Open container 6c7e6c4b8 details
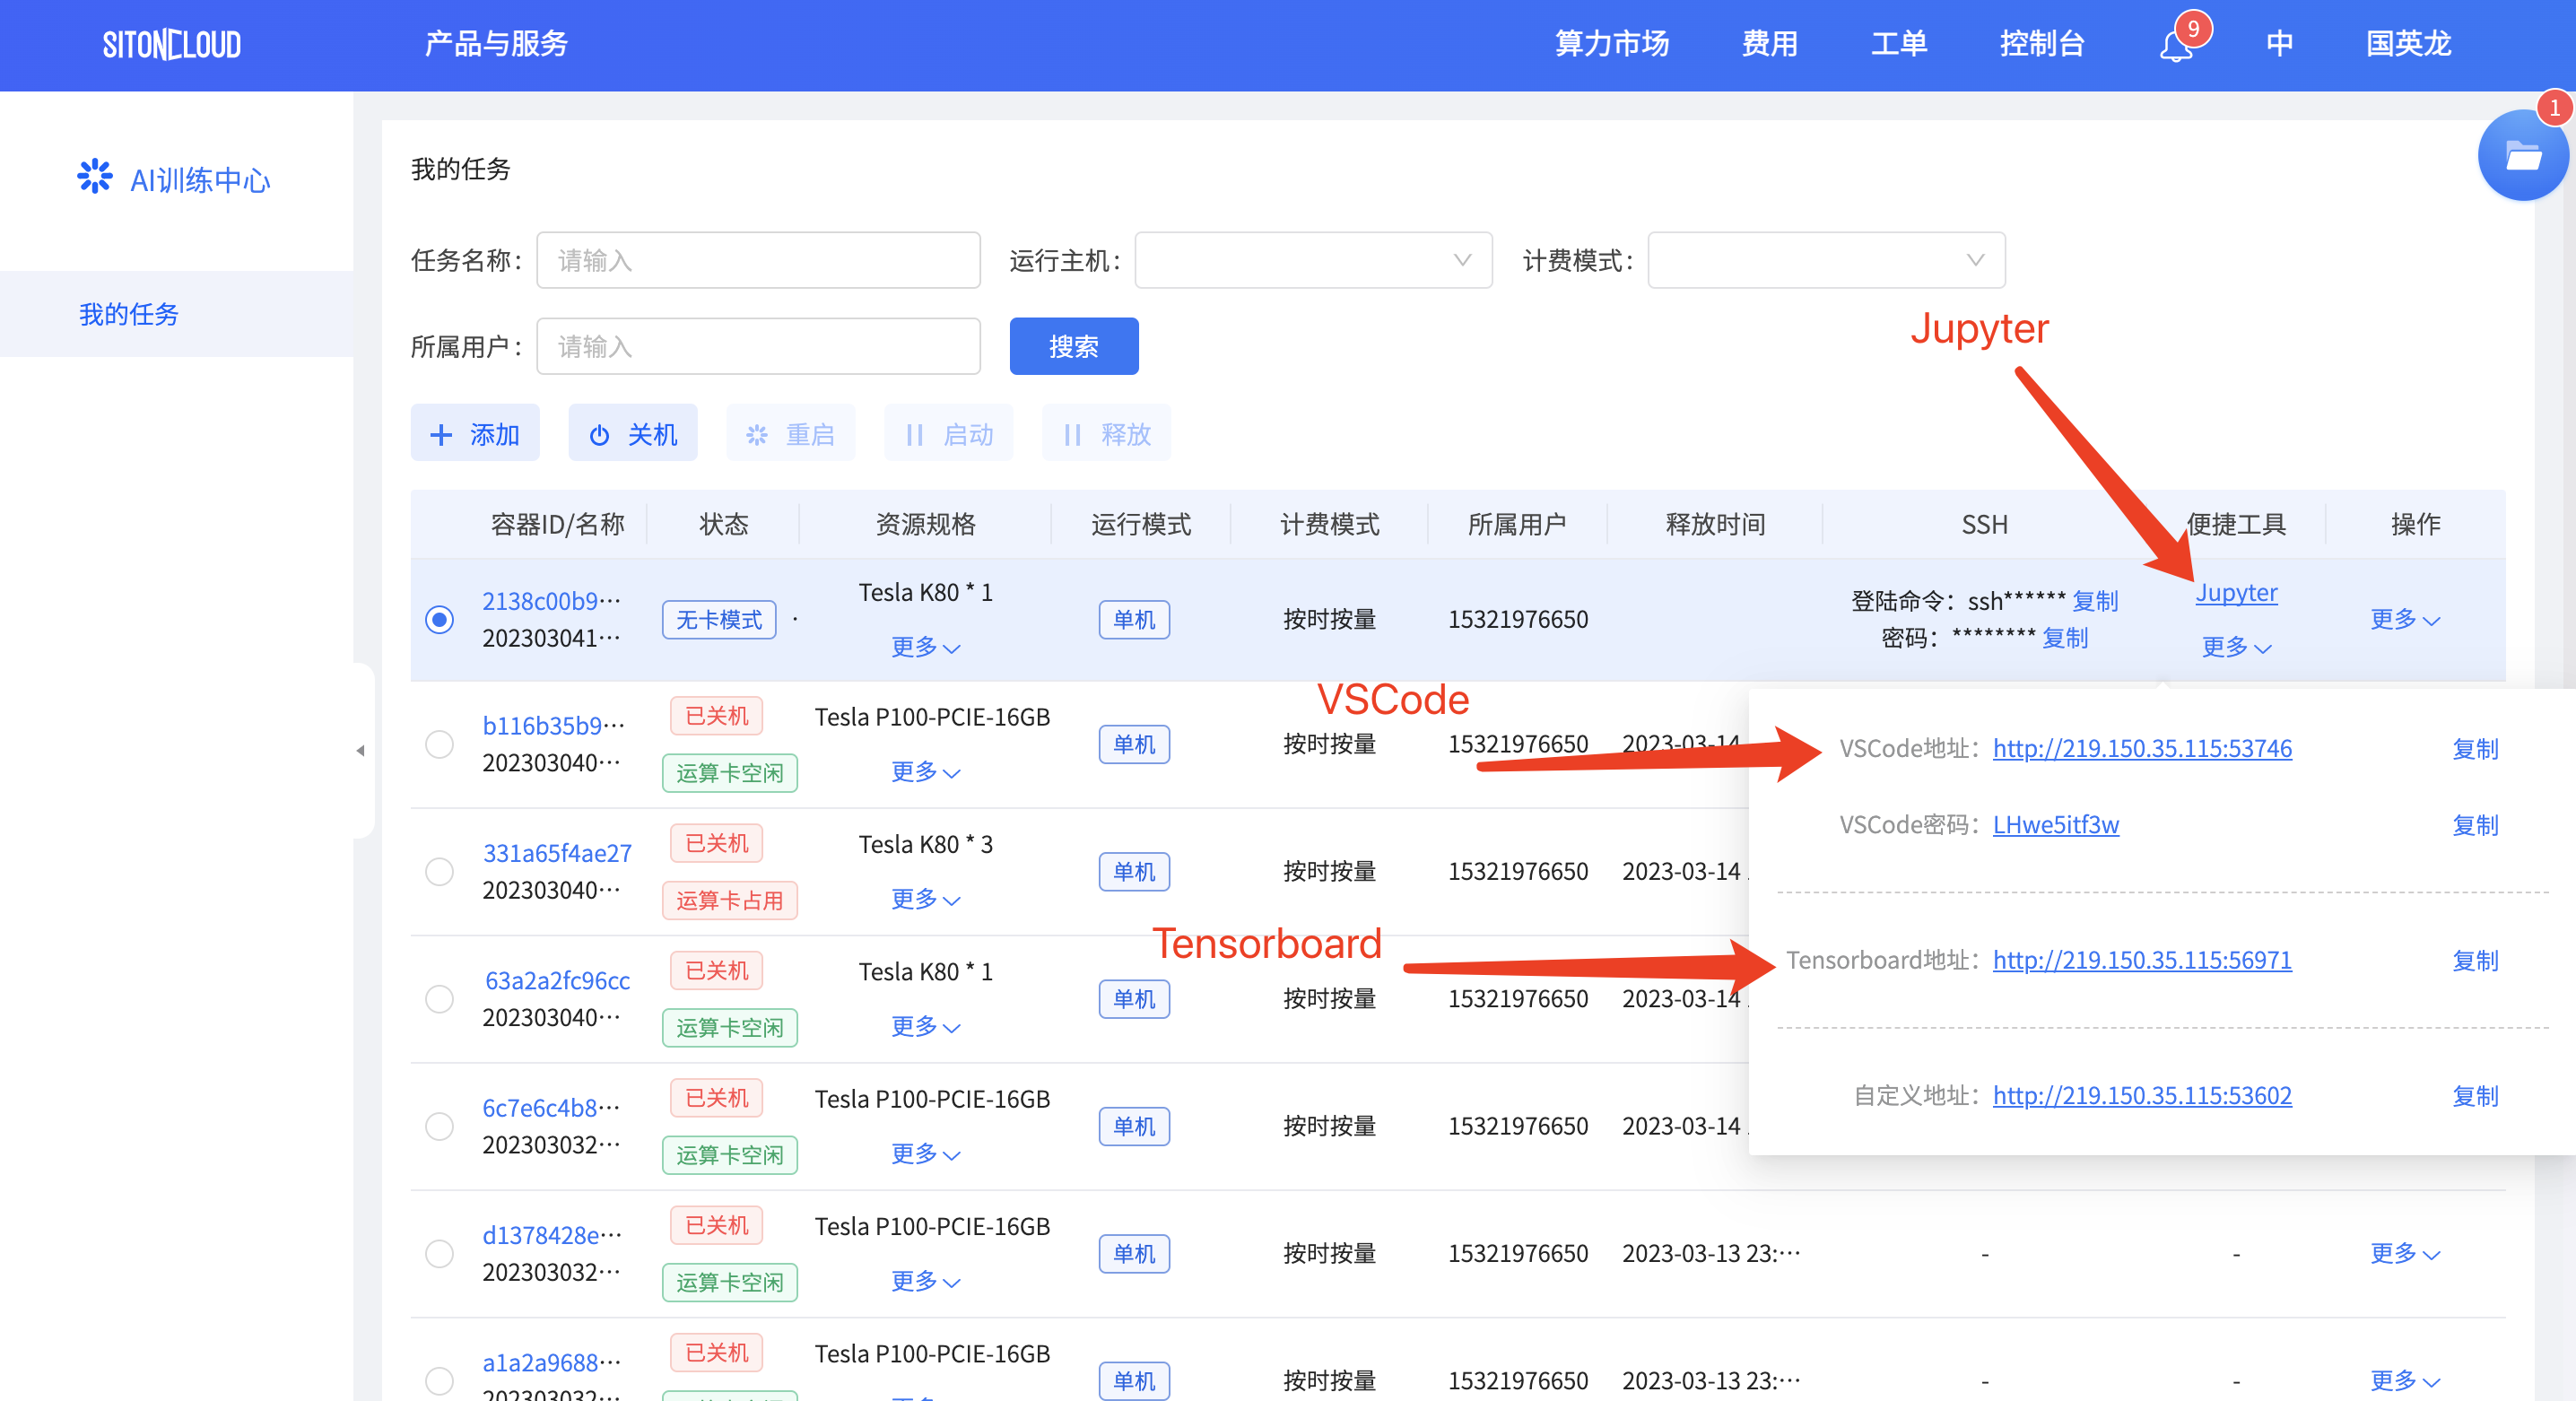 [x=551, y=1108]
